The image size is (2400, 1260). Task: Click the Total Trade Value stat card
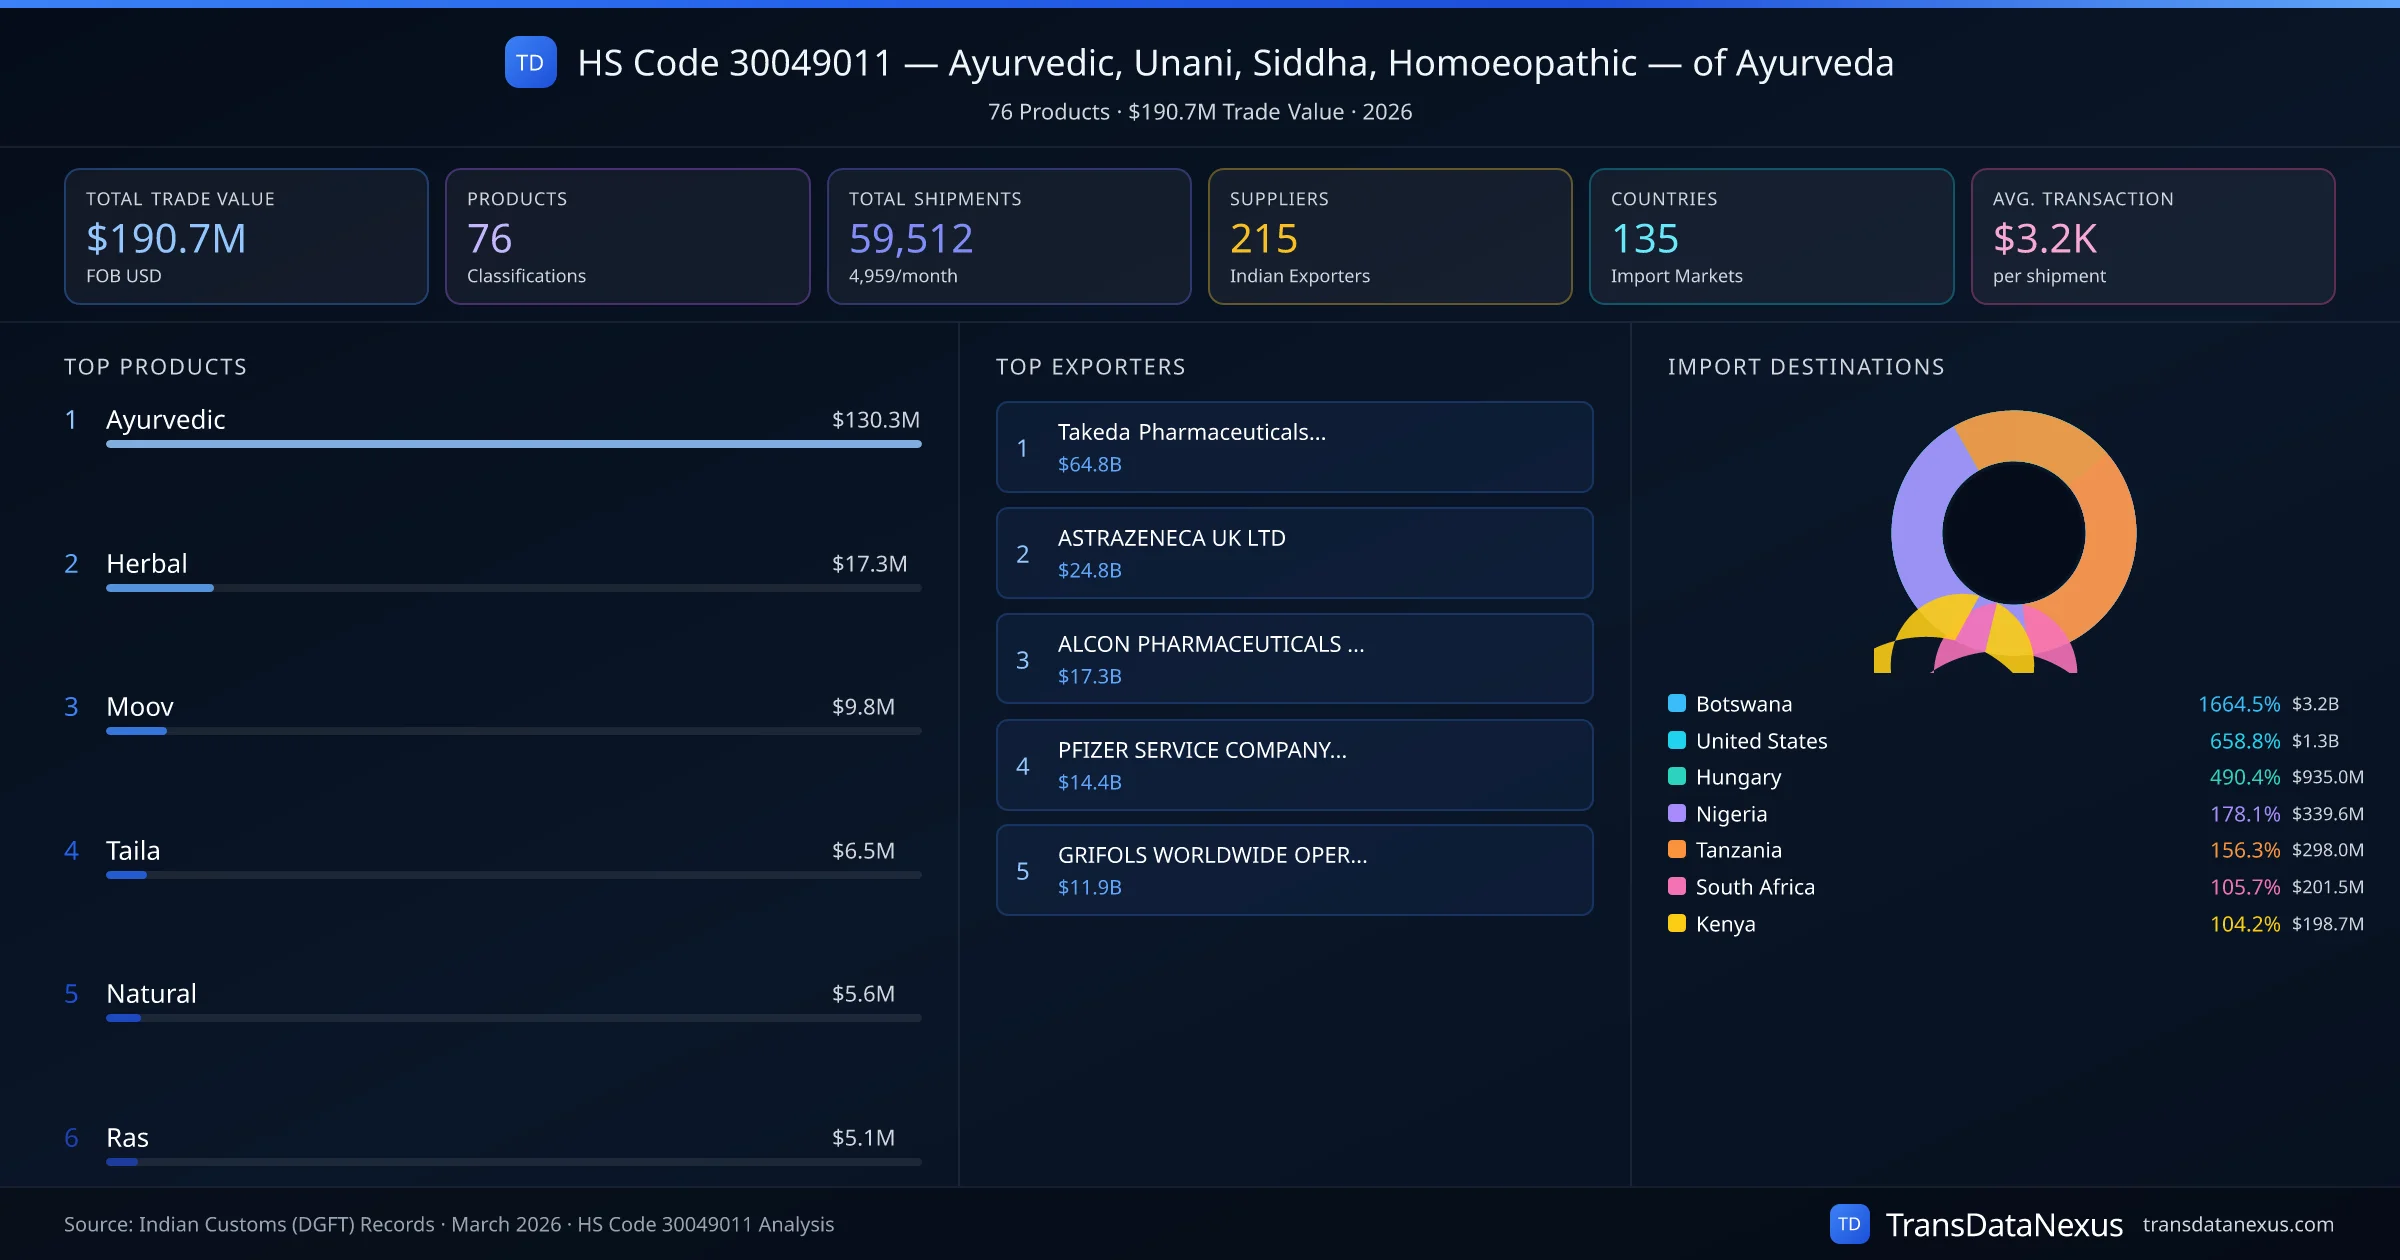point(246,236)
